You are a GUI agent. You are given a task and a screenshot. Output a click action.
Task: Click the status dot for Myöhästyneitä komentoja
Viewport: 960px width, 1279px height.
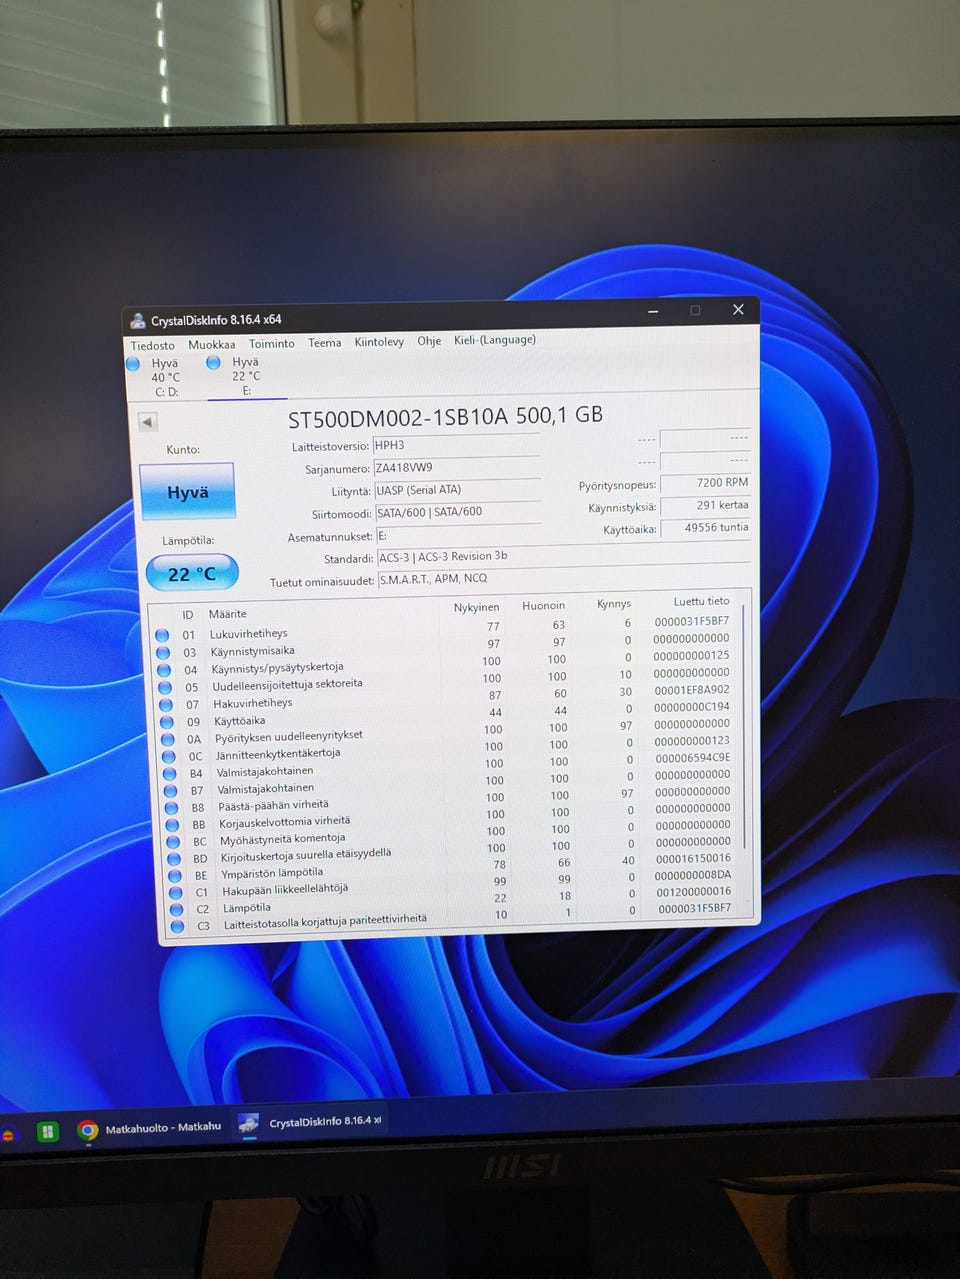(x=173, y=841)
